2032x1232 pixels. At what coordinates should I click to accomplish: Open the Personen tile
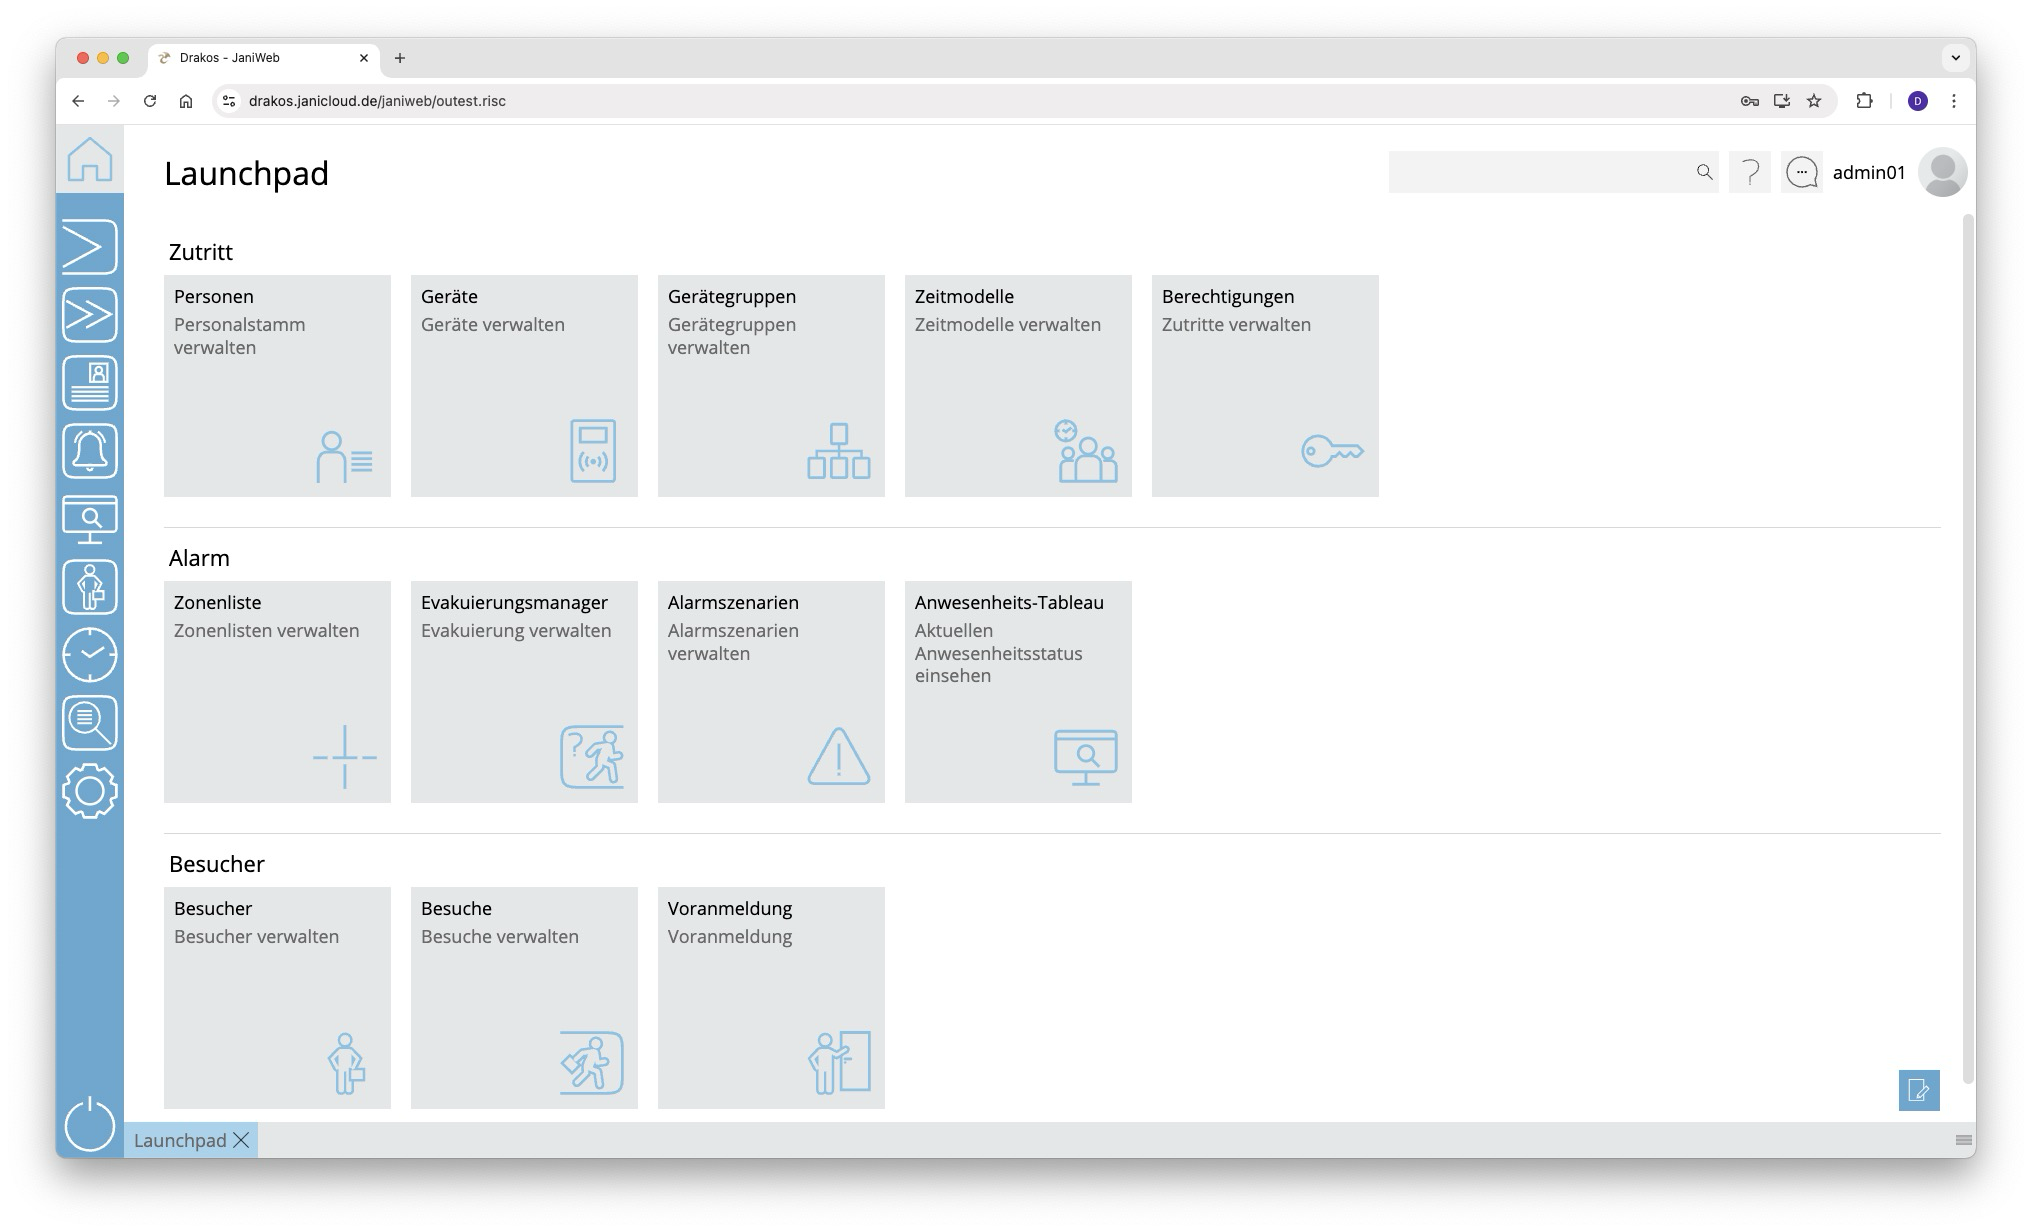pyautogui.click(x=277, y=386)
